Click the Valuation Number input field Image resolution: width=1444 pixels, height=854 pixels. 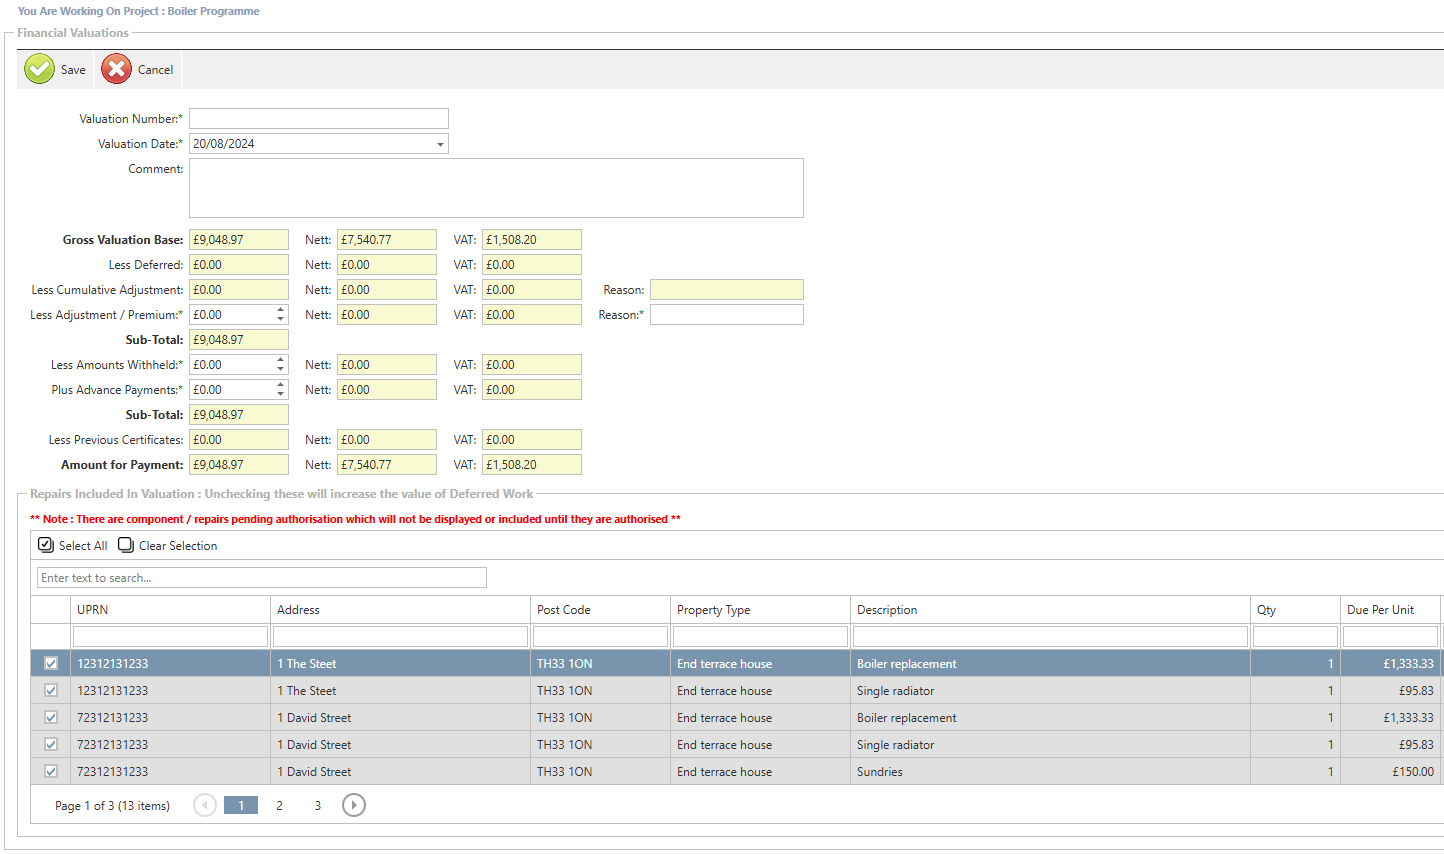(318, 119)
